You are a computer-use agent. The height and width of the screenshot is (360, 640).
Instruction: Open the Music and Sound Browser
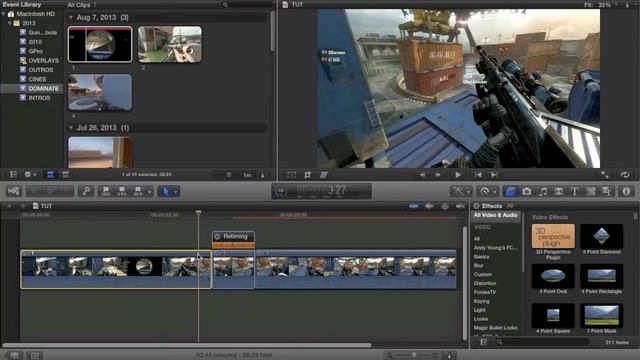pyautogui.click(x=543, y=191)
